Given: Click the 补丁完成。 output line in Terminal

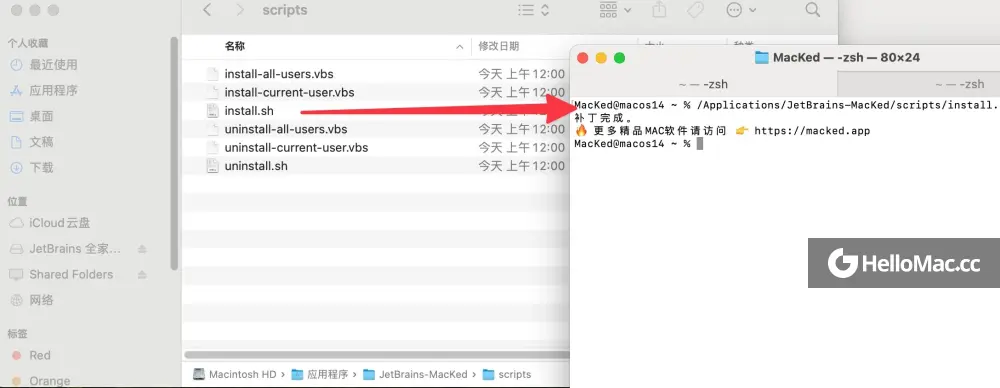Looking at the screenshot, I should [x=604, y=118].
